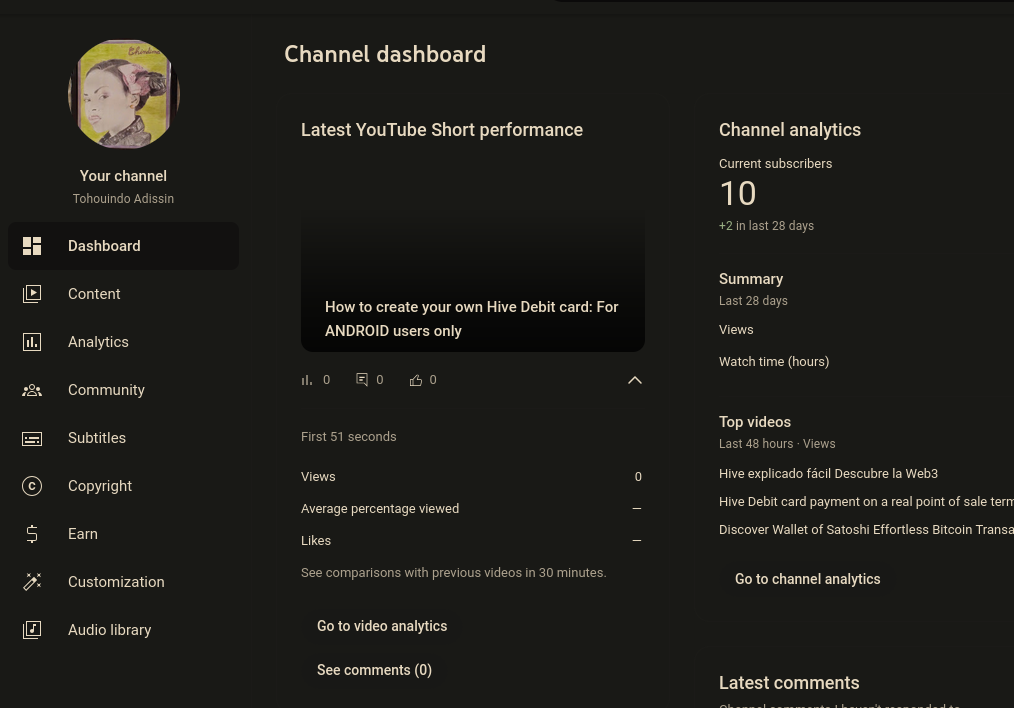The image size is (1014, 708).
Task: Open Hive Debit card payment top video
Action: (x=867, y=502)
